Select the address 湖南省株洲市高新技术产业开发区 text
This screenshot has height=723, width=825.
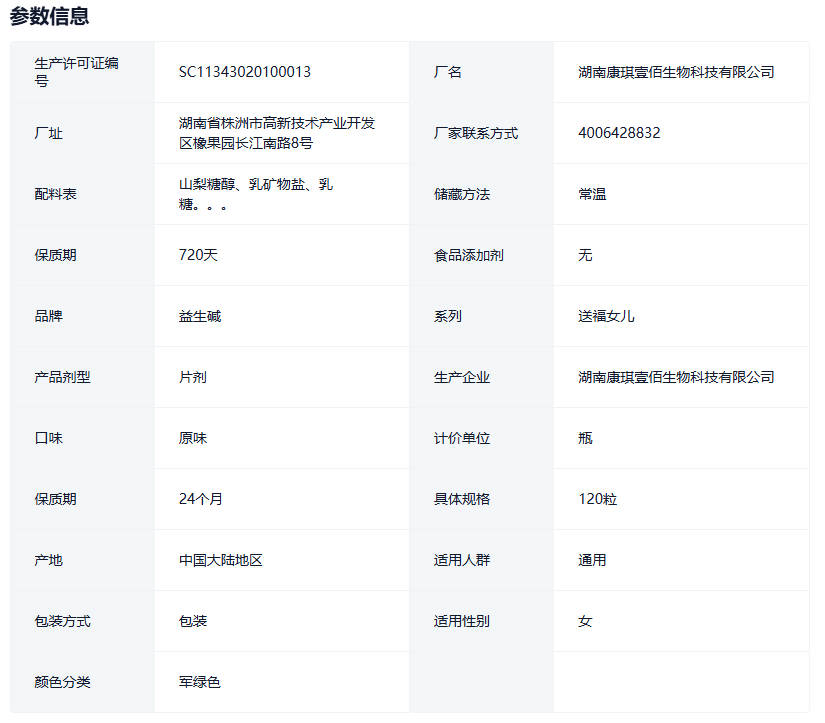277,133
